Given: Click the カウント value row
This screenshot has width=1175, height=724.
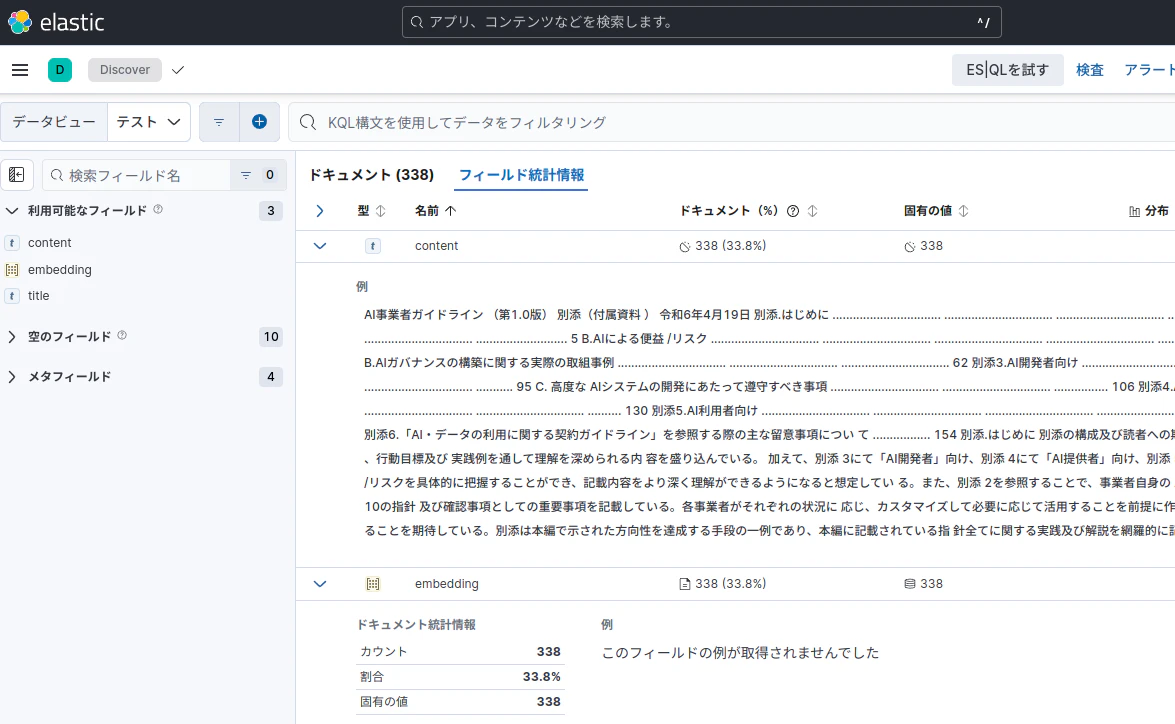Looking at the screenshot, I should (460, 651).
